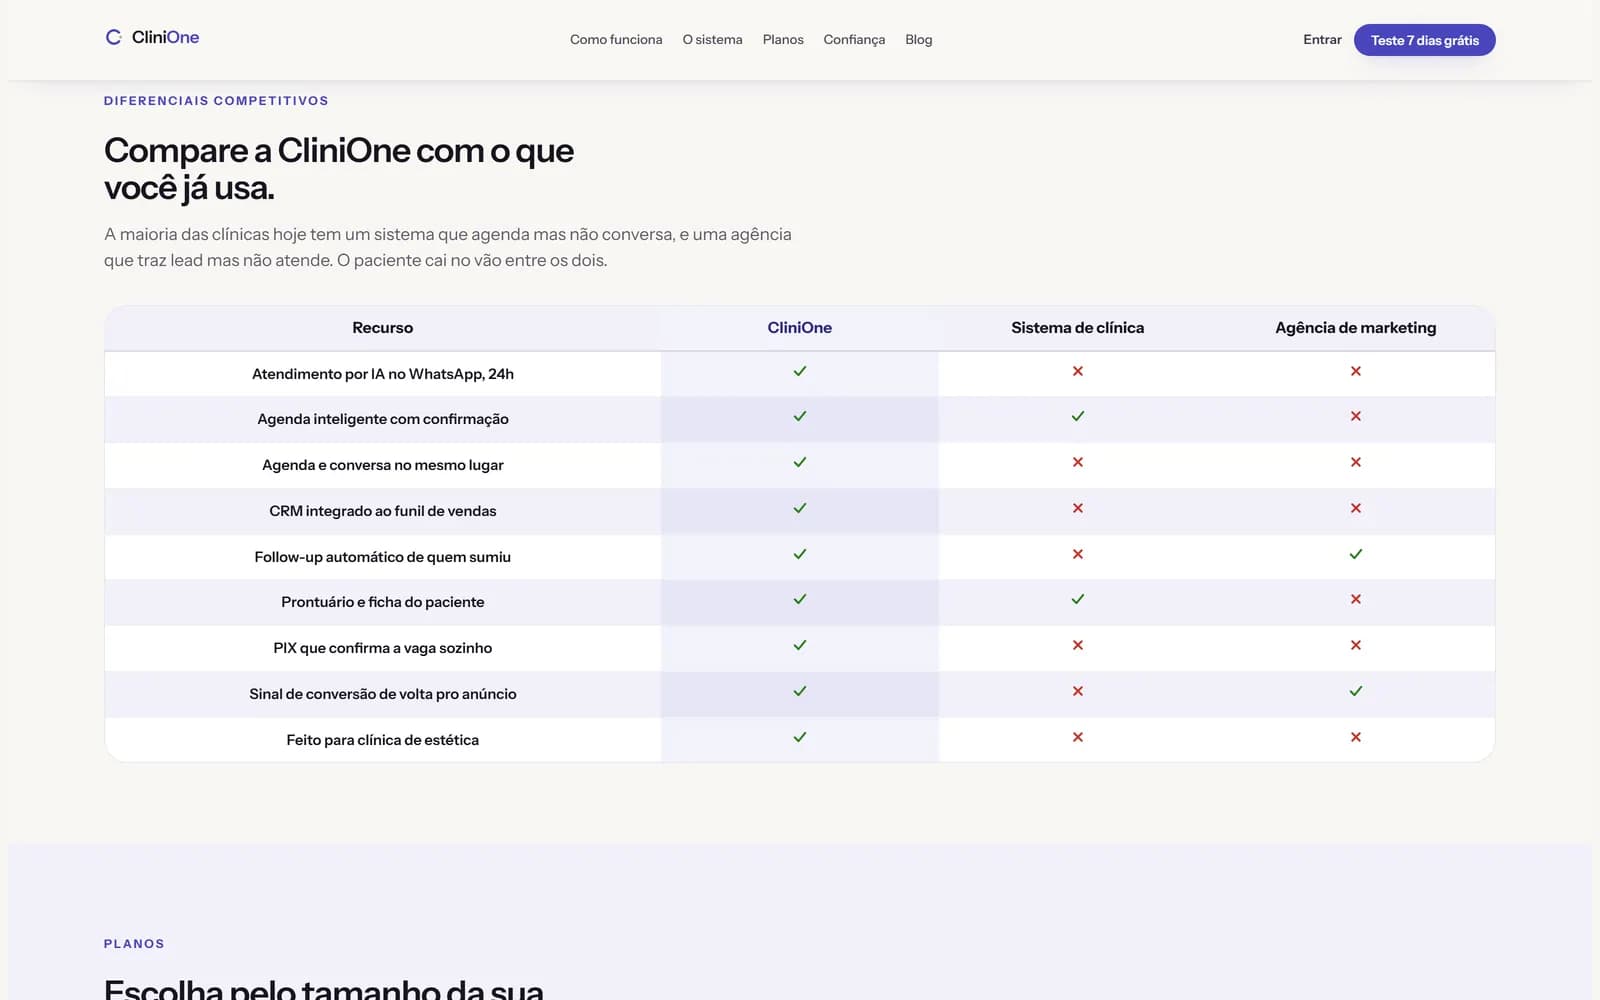Click Agência de marketing X for PIX que confirma
Viewport: 1600px width, 1000px height.
point(1356,645)
